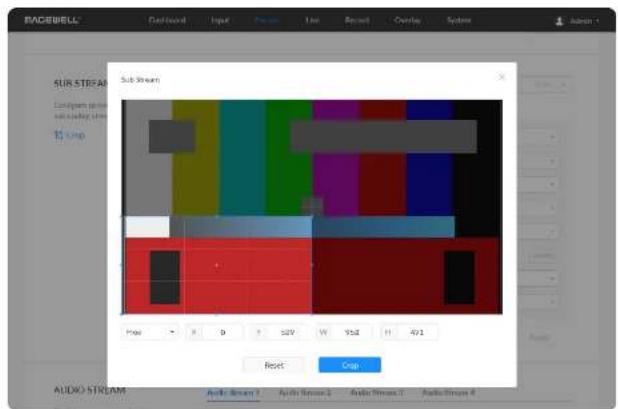Screen dimensions: 618x409
Task: Open the Record menu item
Action: [357, 20]
